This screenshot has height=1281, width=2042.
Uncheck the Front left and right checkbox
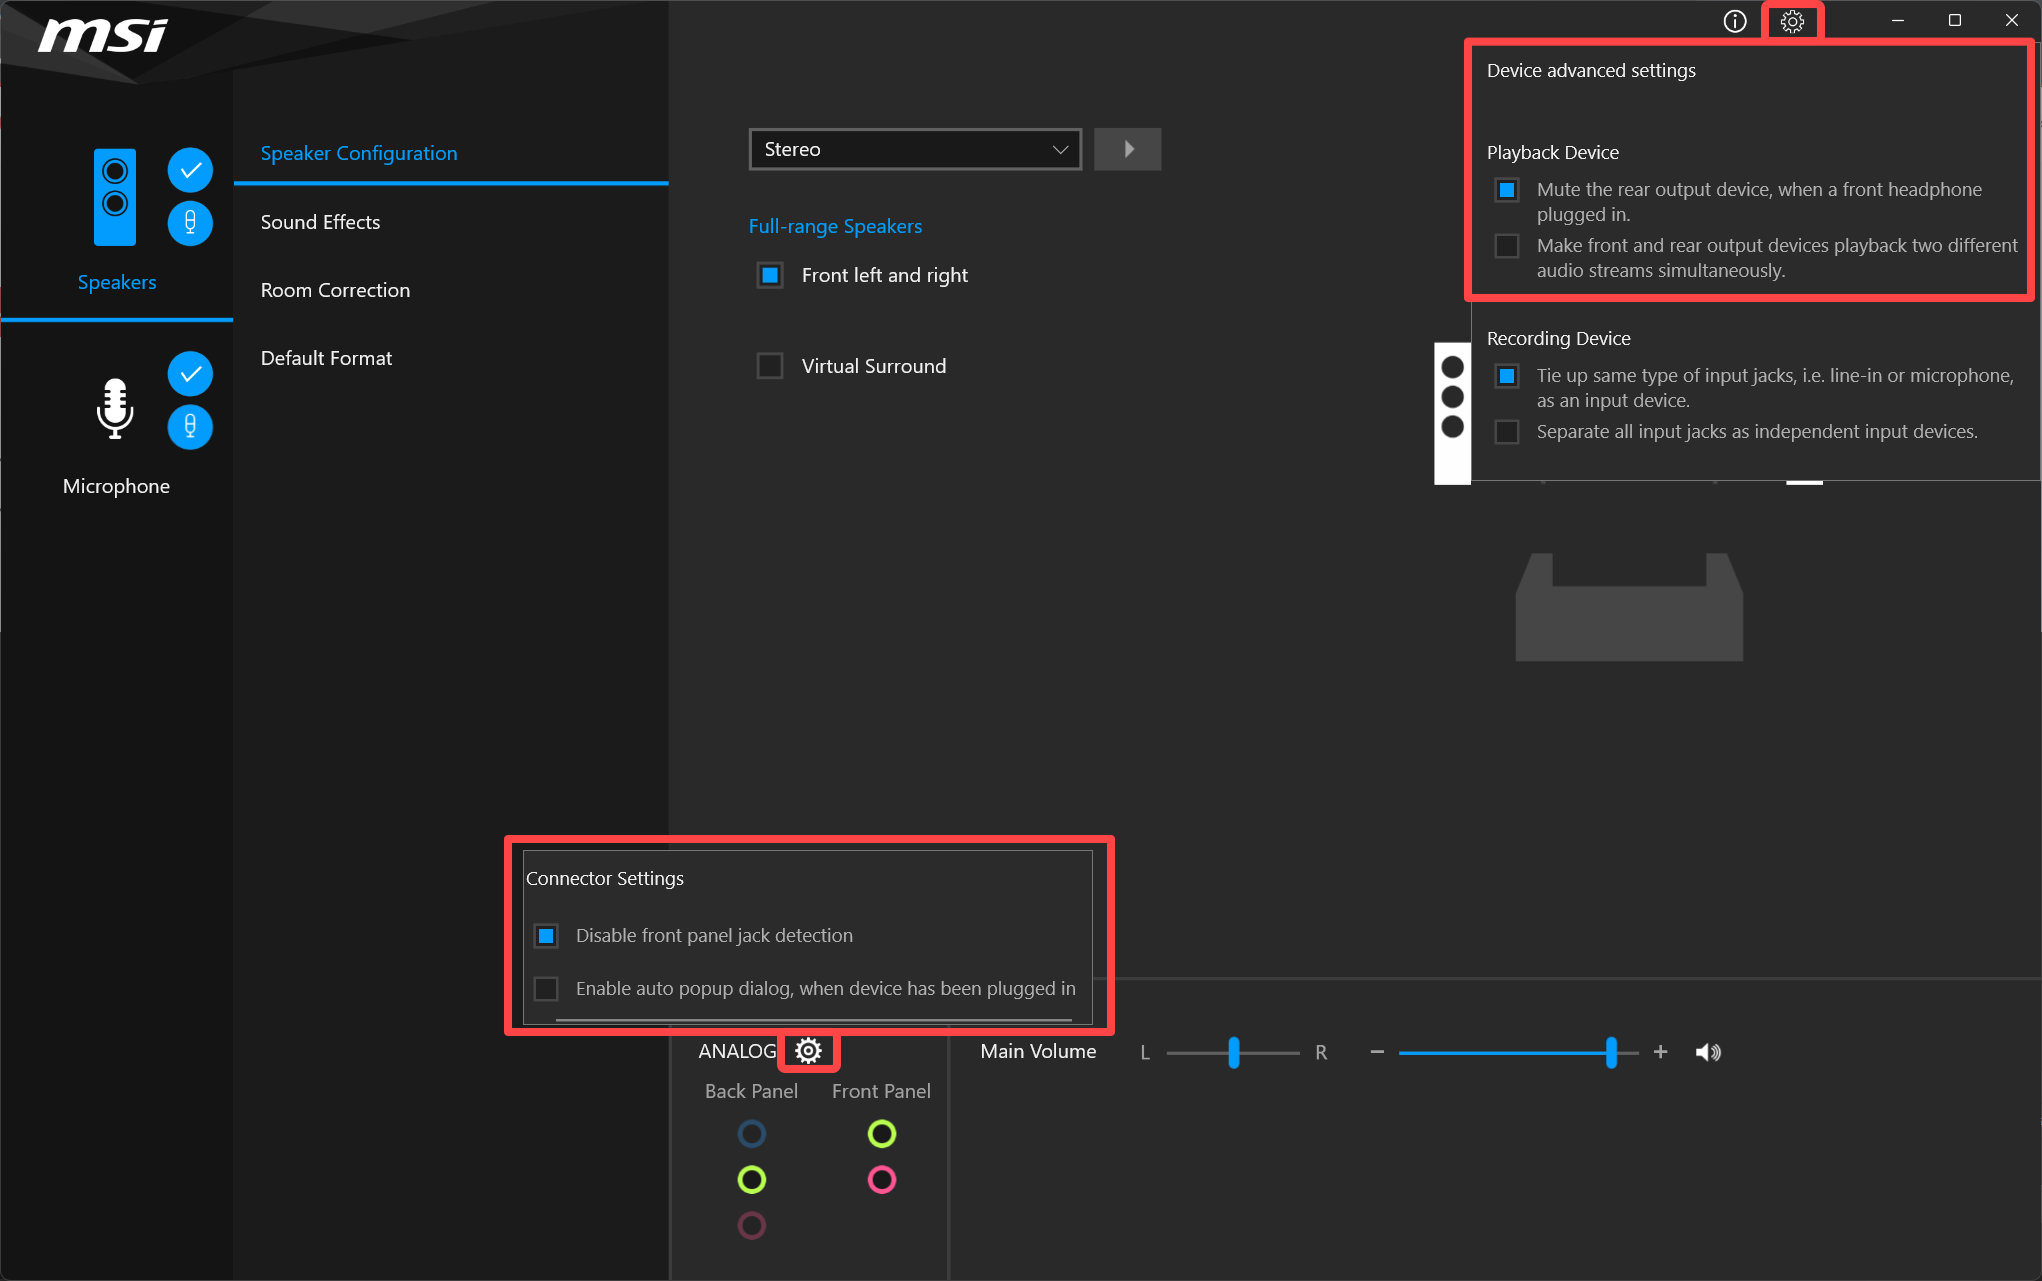[770, 275]
